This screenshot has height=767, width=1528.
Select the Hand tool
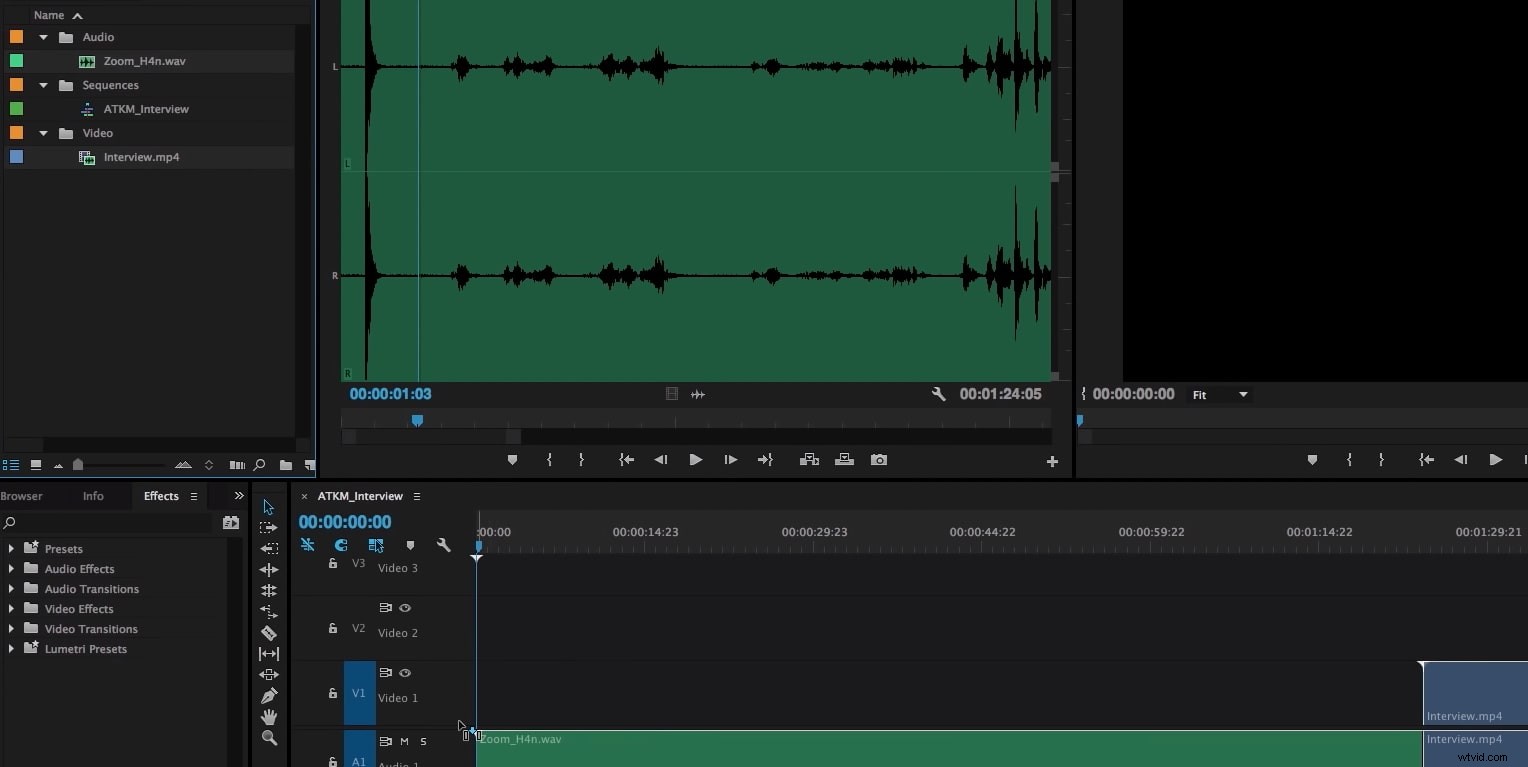[268, 717]
